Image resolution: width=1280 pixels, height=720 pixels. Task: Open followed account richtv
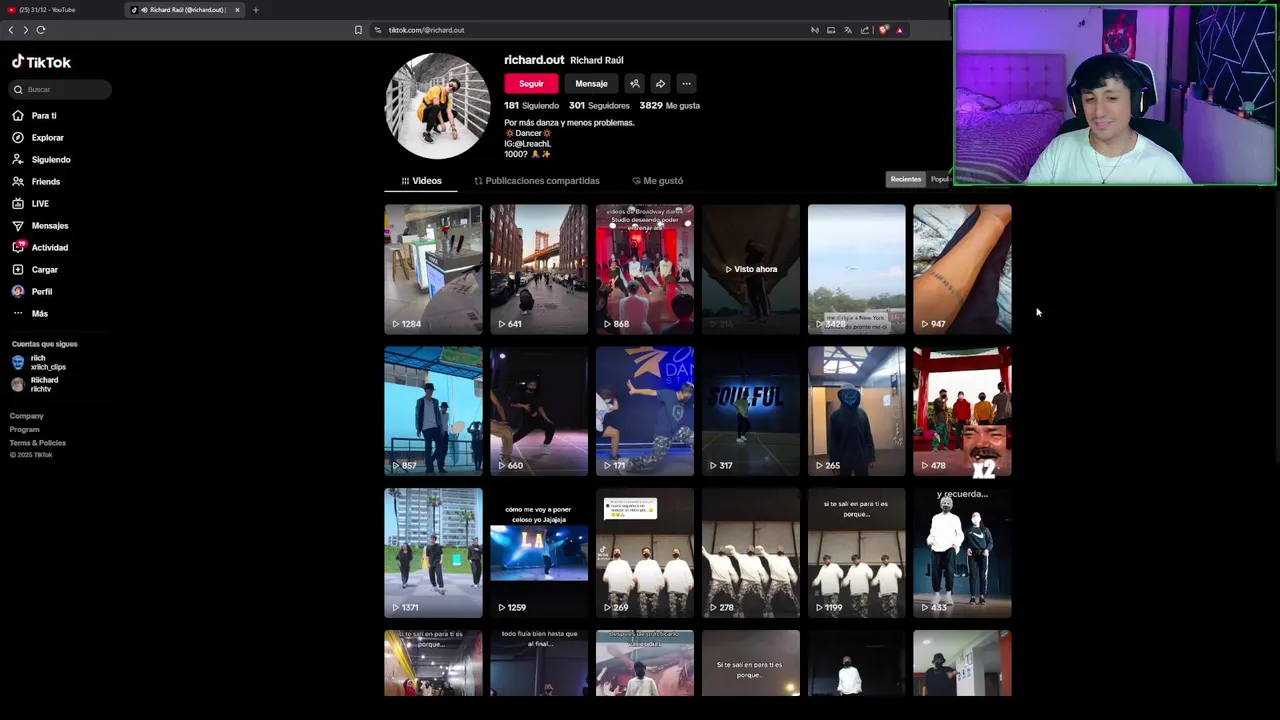coord(36,384)
